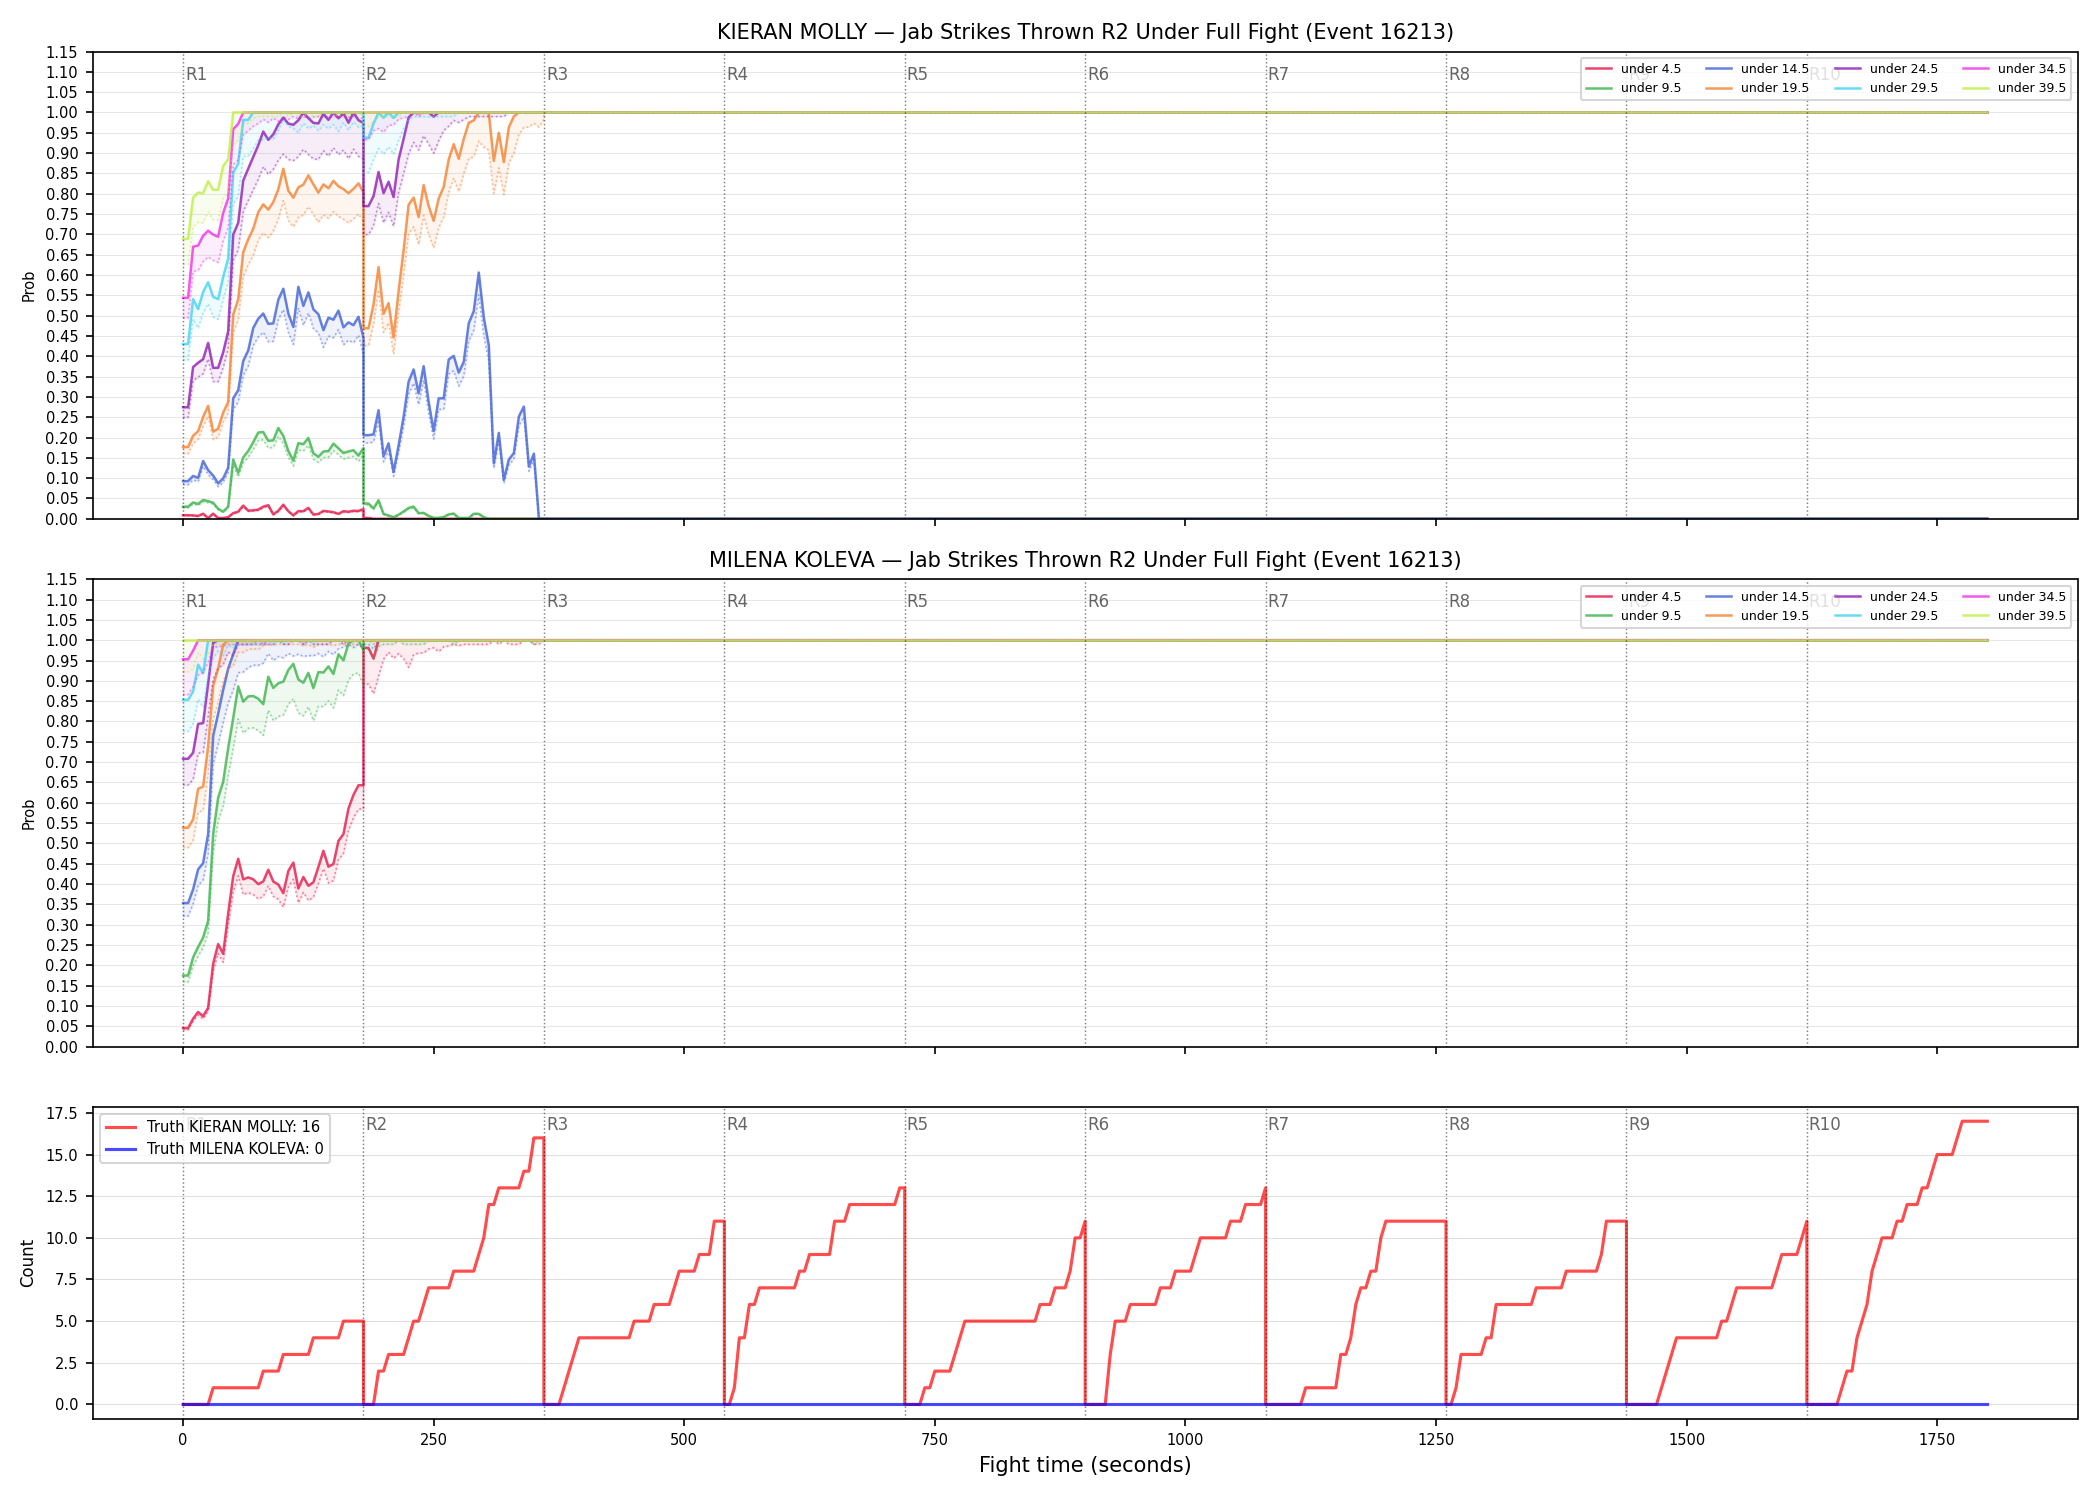Select 'under 29.5' in the KIERAN MOLLY legend
The height and width of the screenshot is (1500, 2100).
tap(1887, 88)
